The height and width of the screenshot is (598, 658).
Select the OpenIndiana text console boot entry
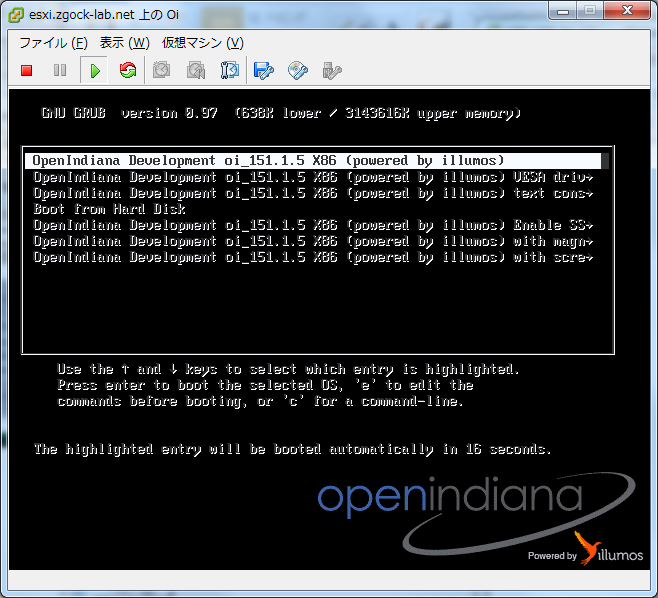click(313, 193)
